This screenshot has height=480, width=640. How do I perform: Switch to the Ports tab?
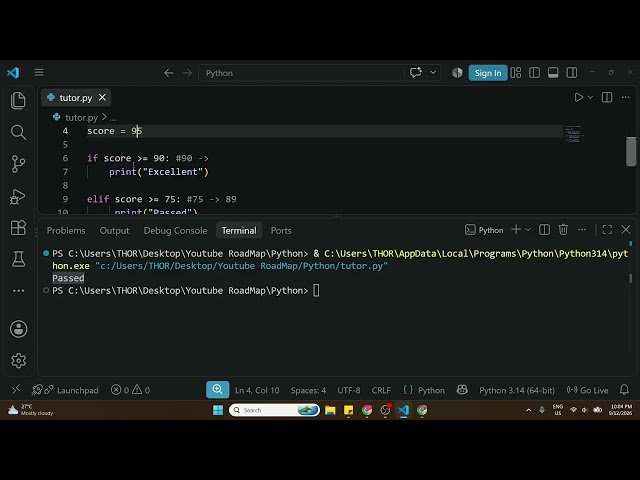[x=281, y=231]
